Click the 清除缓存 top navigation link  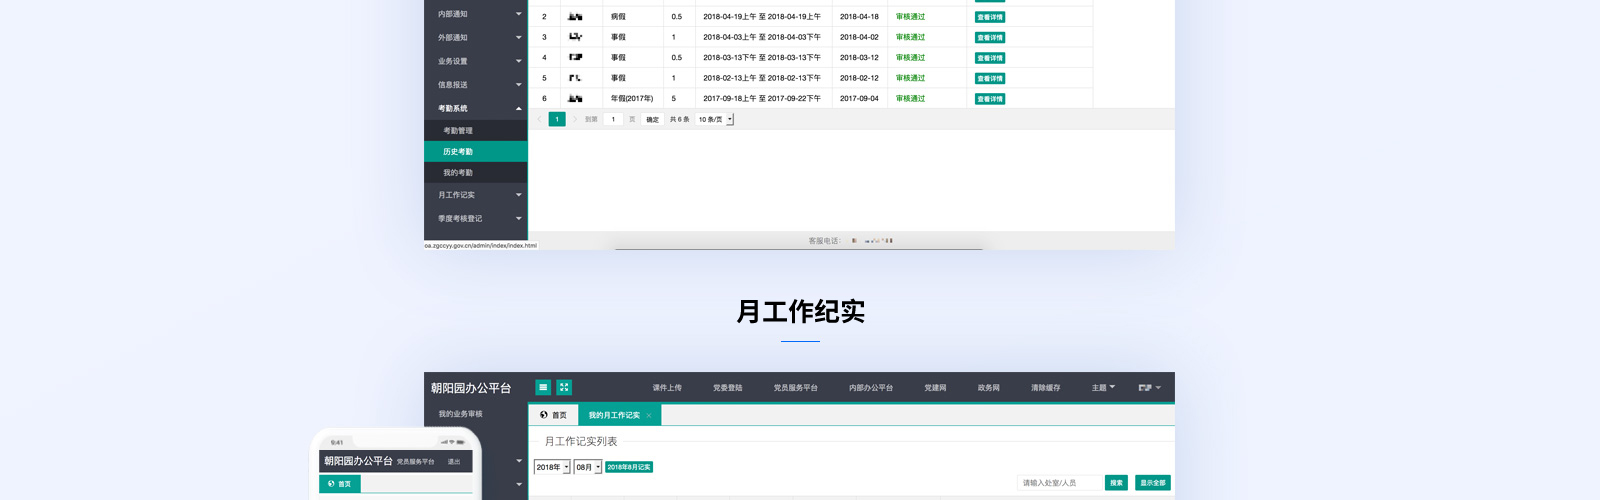(x=1045, y=388)
